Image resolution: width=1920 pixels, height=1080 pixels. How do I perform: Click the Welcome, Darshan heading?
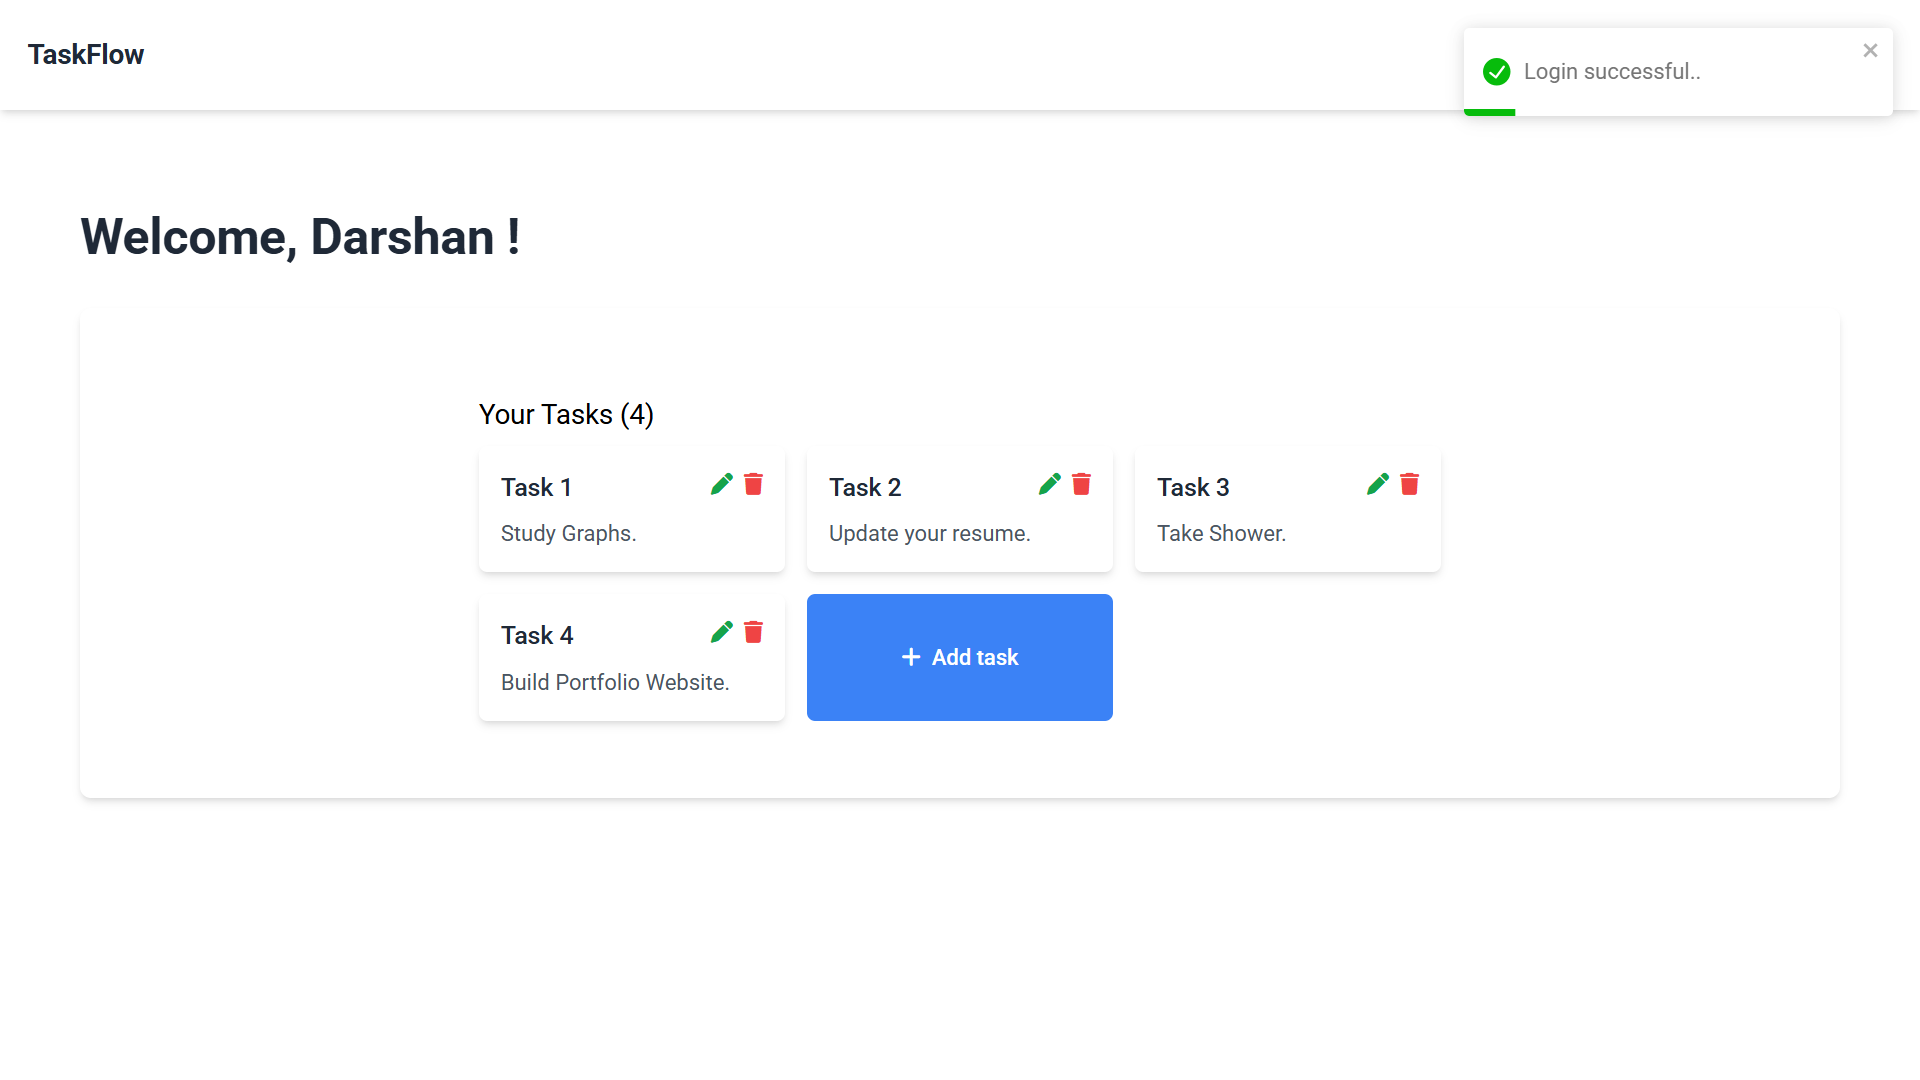pos(300,238)
